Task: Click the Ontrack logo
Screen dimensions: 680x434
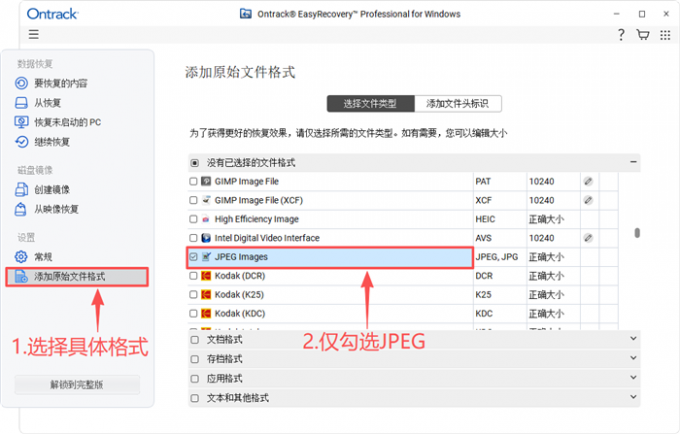Action: point(52,14)
